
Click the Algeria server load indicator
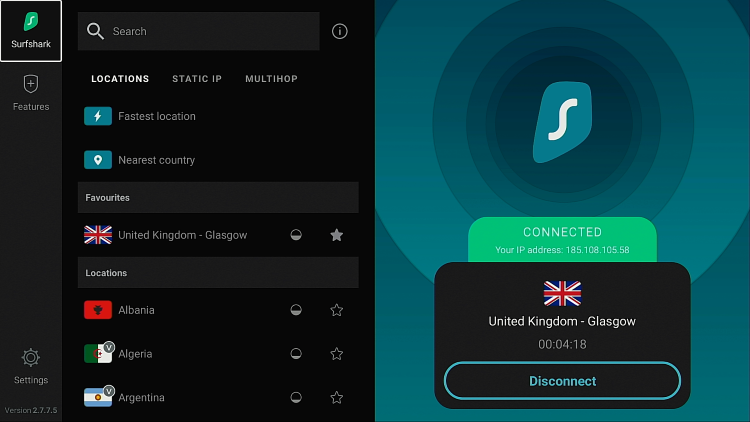pos(296,354)
